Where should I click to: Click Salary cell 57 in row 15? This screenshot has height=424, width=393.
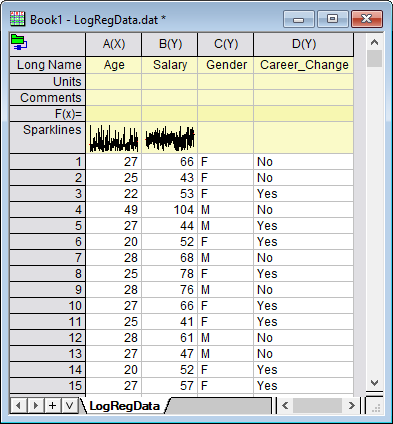(x=170, y=386)
